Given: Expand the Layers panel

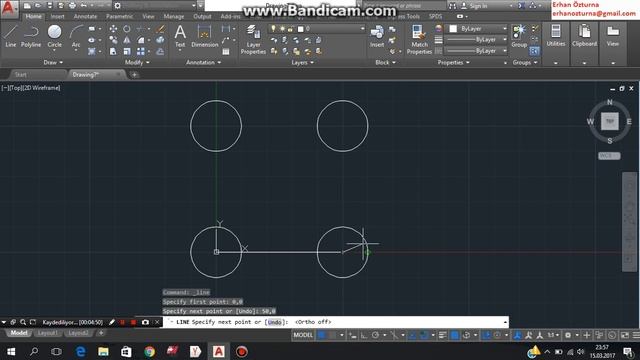Looking at the screenshot, I should tap(302, 62).
